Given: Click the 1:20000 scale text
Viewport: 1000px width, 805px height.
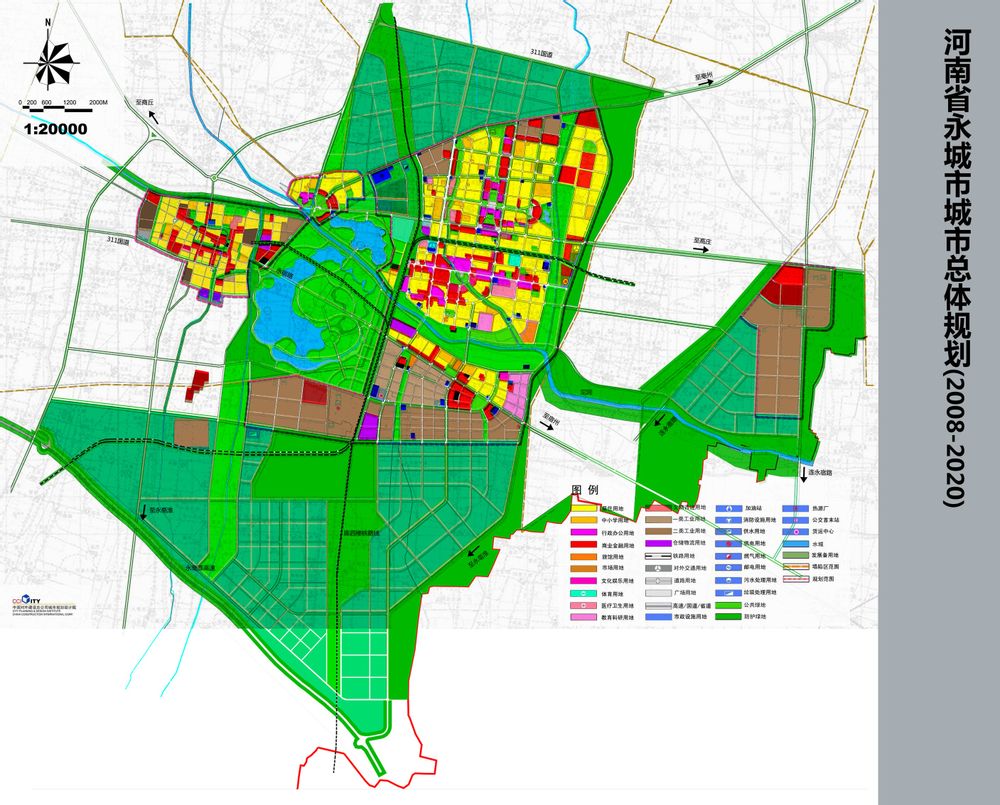Looking at the screenshot, I should 56,129.
